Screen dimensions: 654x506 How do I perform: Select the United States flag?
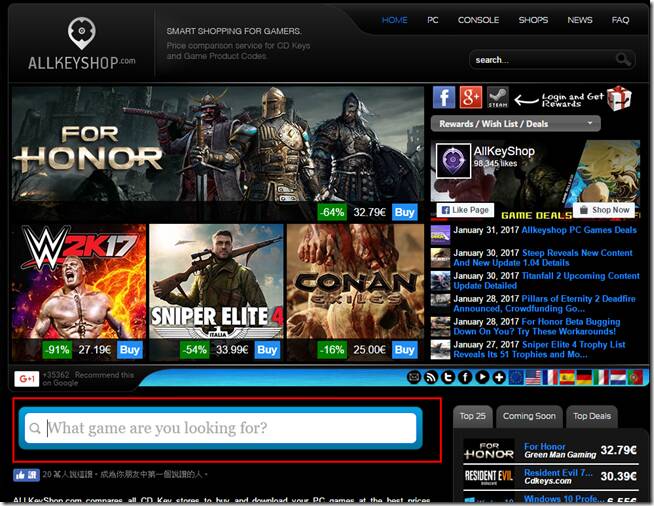point(533,378)
